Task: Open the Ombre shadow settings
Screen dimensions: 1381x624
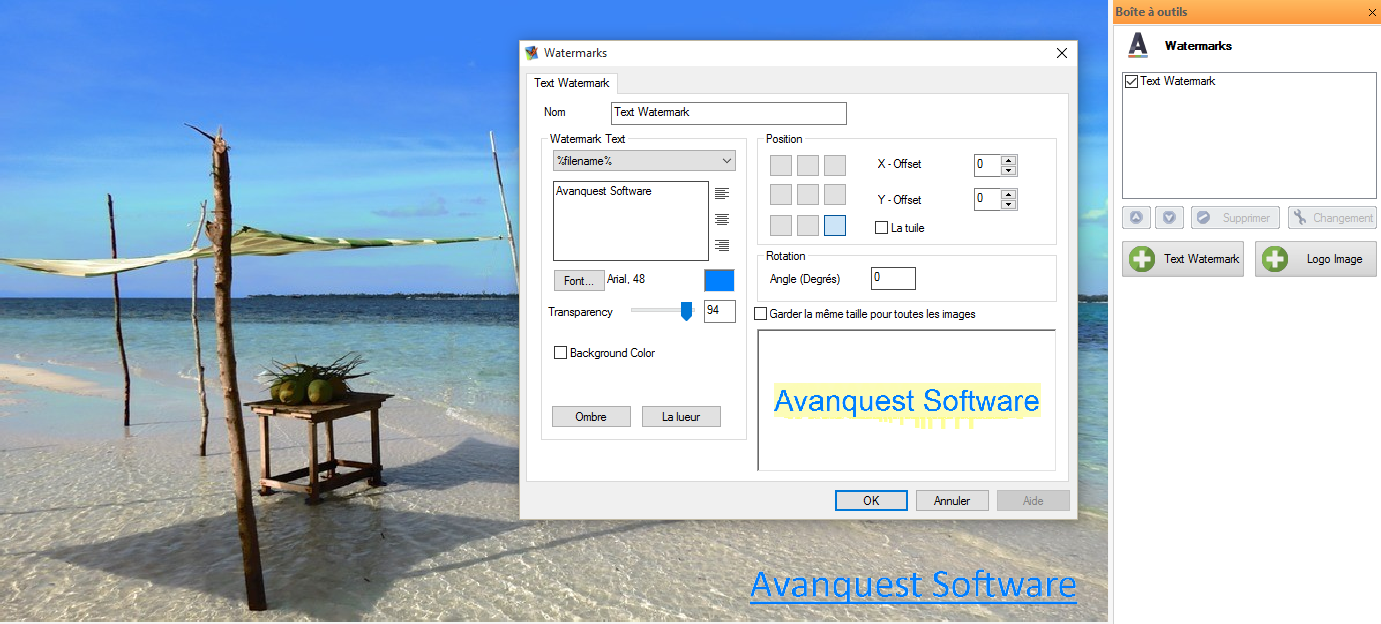Action: [591, 417]
